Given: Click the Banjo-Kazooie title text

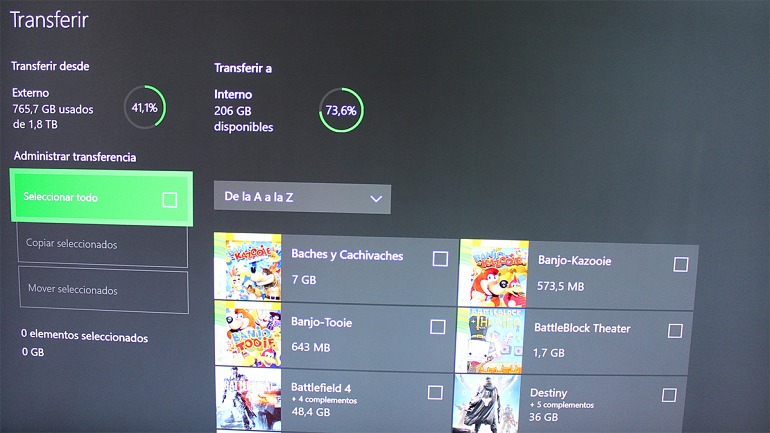Looking at the screenshot, I should click(575, 261).
